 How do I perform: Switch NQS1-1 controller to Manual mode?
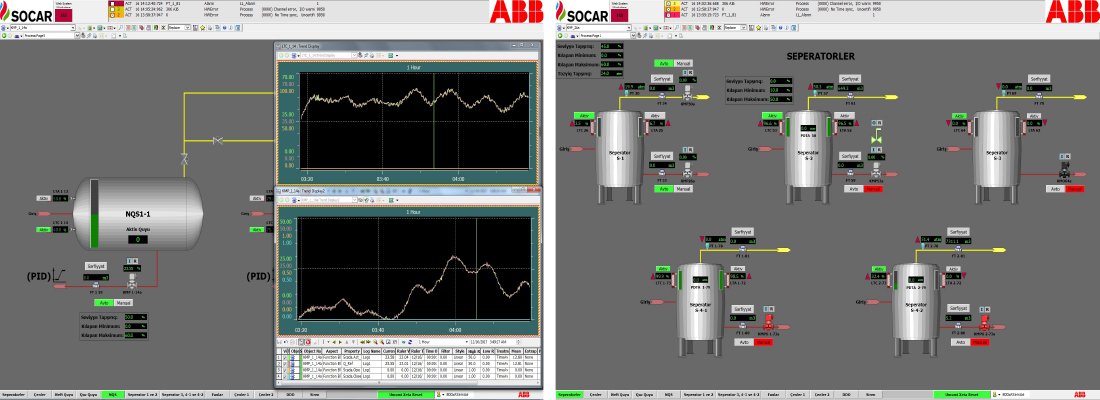(x=124, y=302)
